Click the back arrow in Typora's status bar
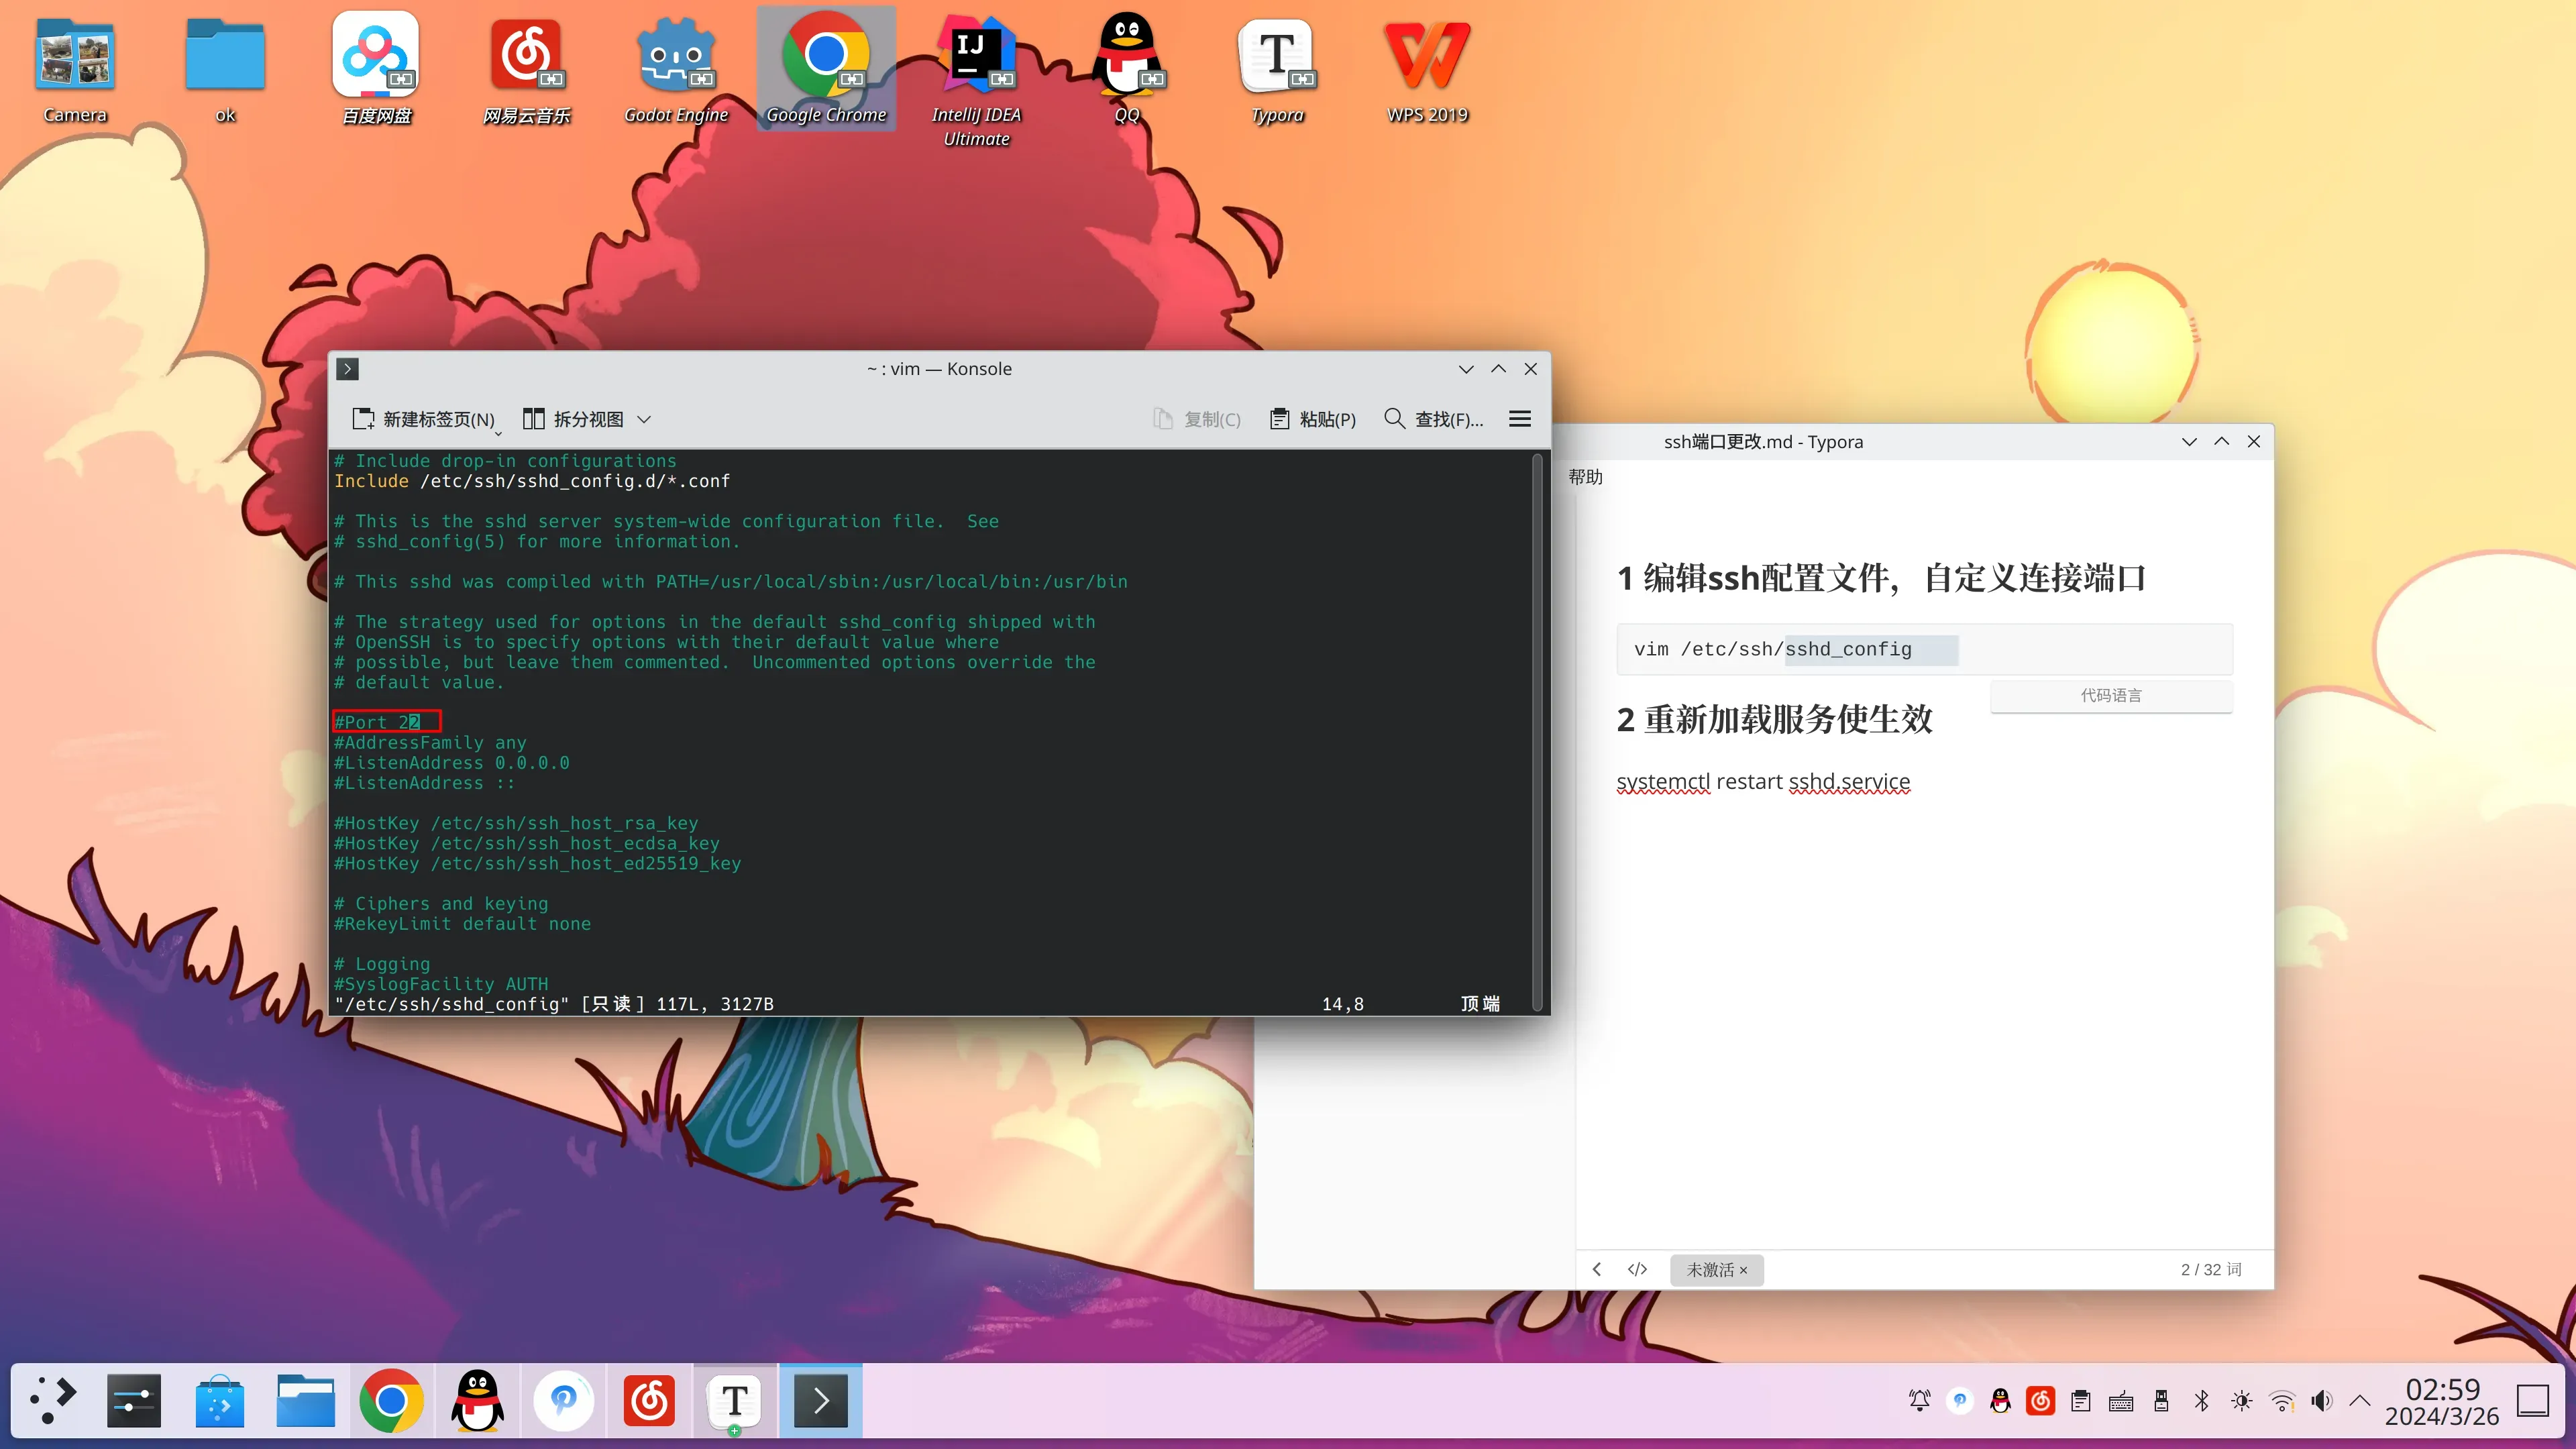Viewport: 2576px width, 1449px height. (1597, 1269)
